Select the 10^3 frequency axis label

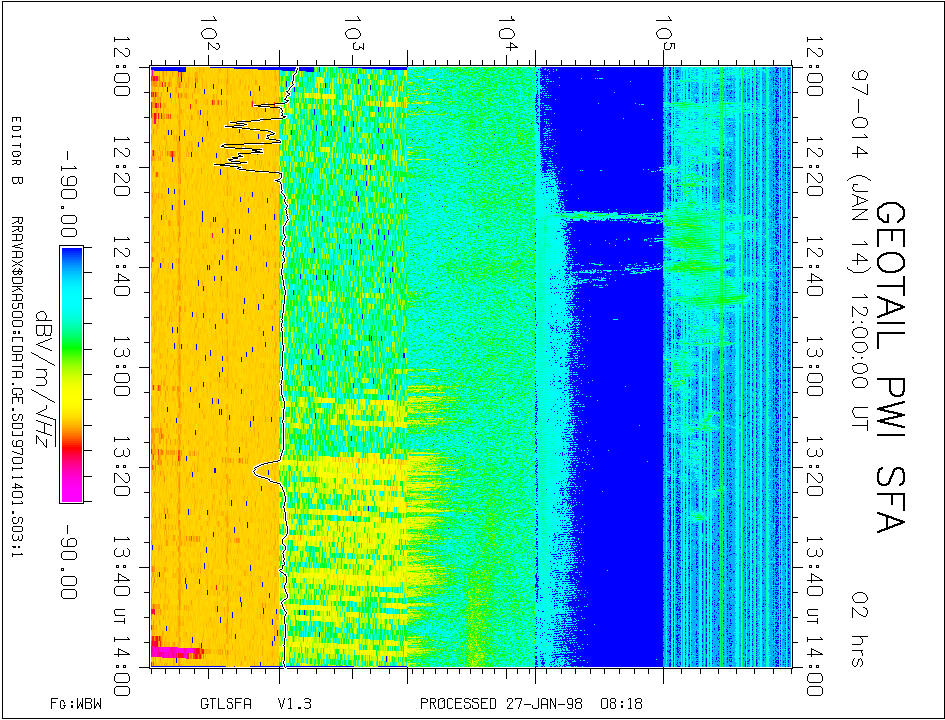tap(355, 35)
